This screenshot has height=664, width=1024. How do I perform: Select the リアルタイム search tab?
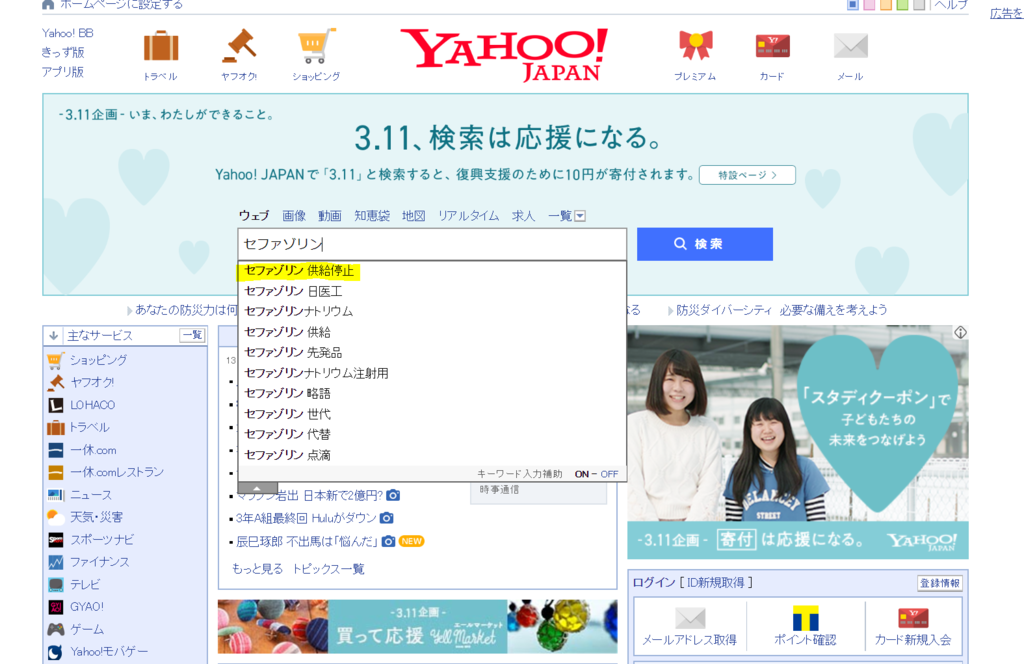[468, 216]
